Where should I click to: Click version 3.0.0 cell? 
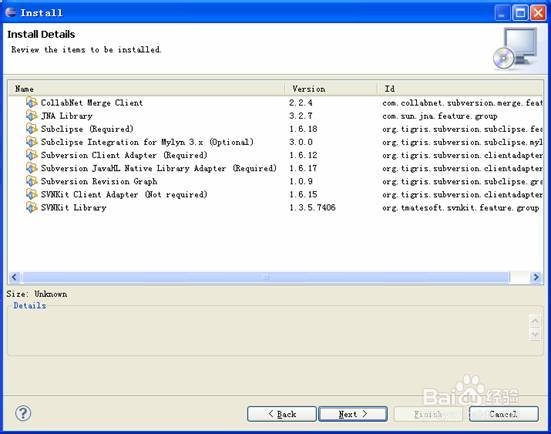coord(301,142)
